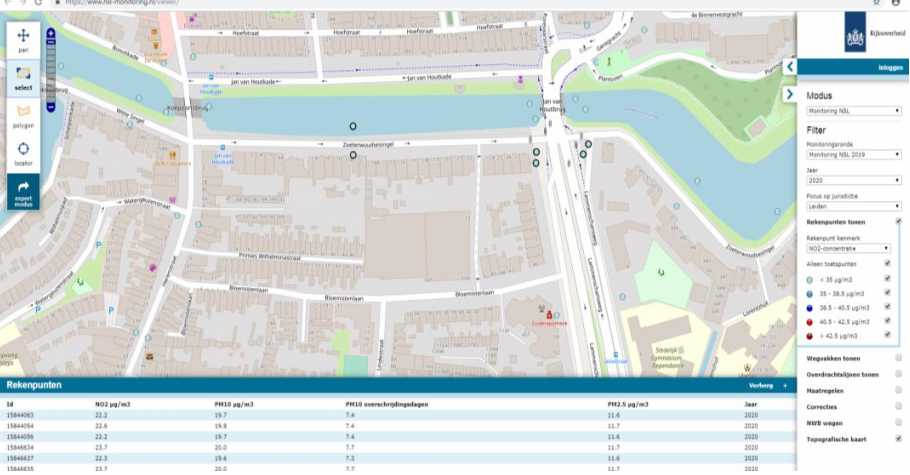Select table row with Id 15846634

tap(398, 448)
